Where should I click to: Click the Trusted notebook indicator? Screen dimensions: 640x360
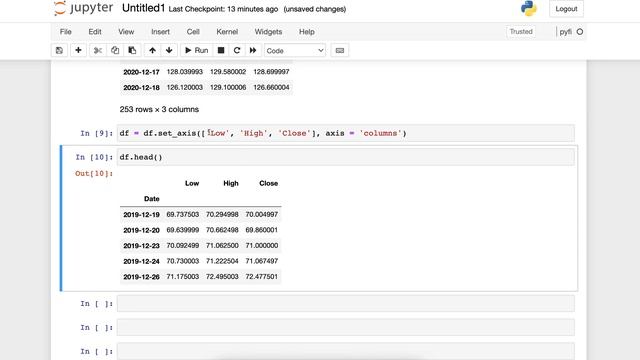point(521,31)
